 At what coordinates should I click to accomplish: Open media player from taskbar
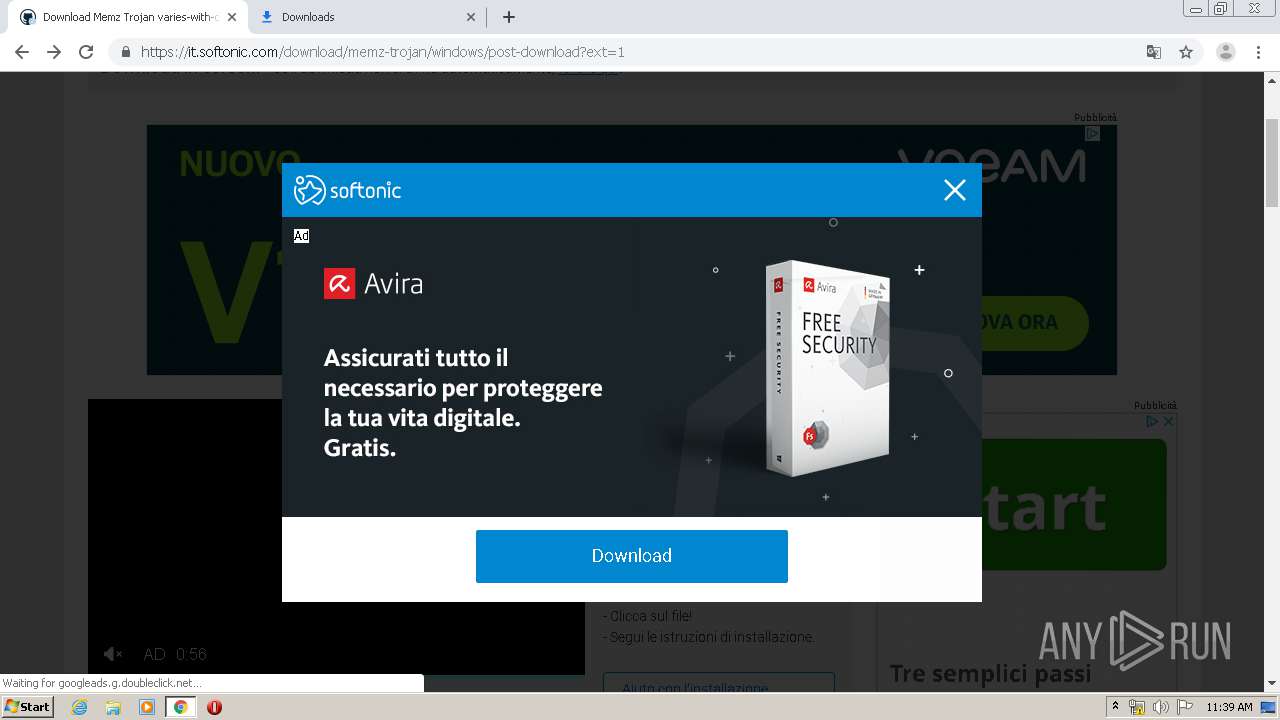tap(147, 707)
